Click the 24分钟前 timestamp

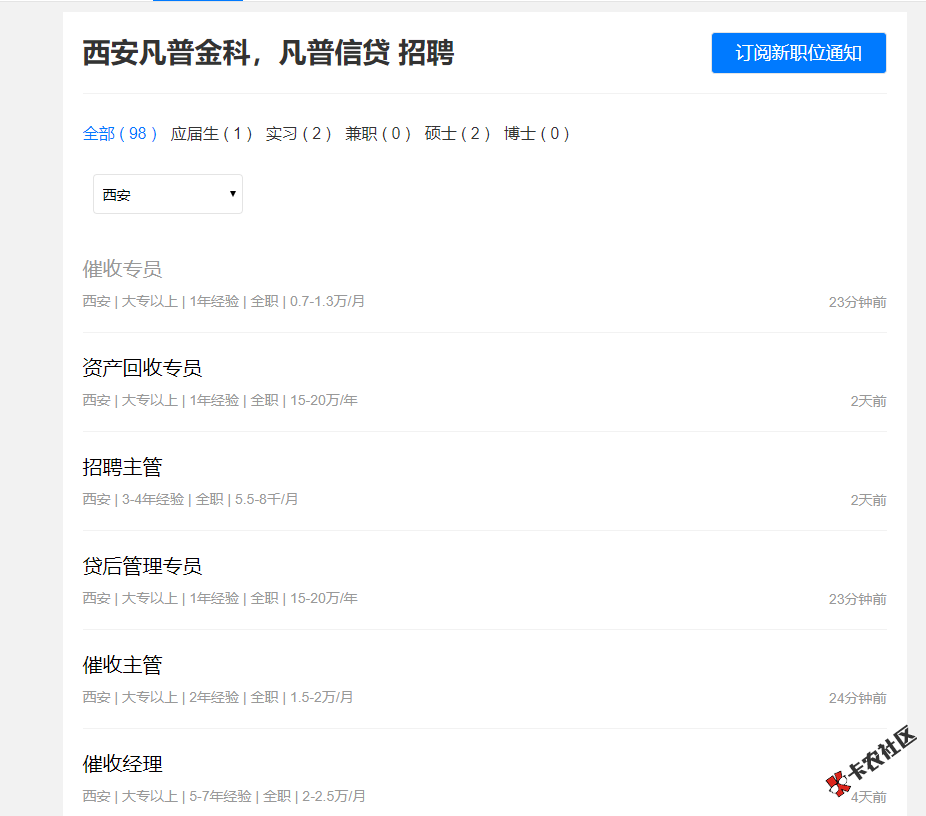click(857, 699)
